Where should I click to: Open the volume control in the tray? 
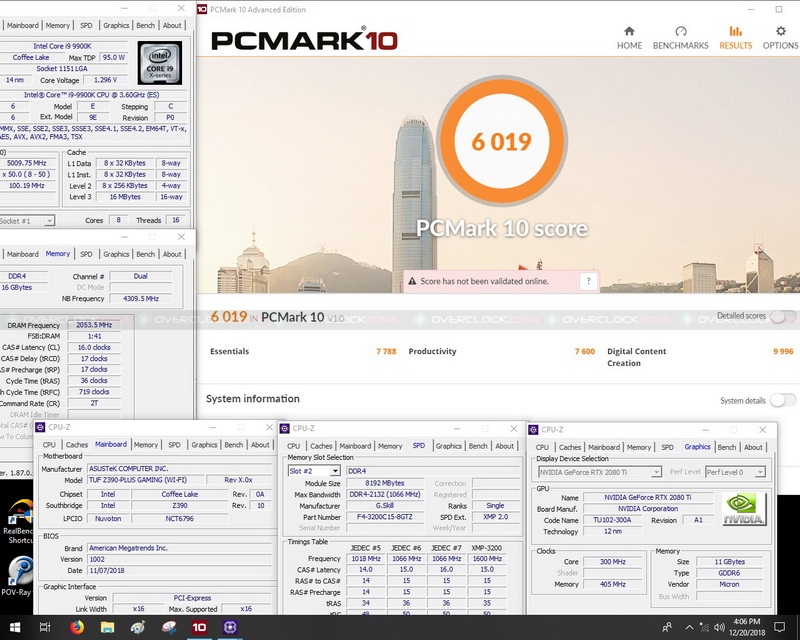(719, 627)
